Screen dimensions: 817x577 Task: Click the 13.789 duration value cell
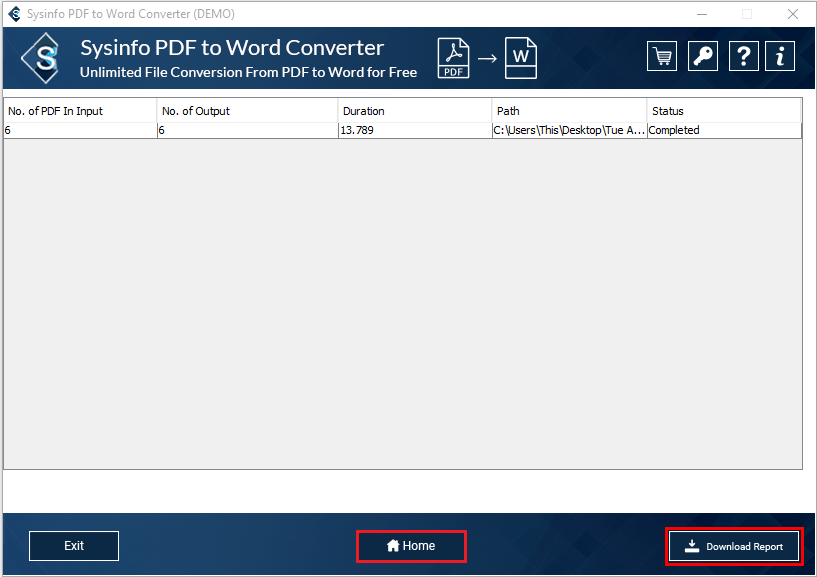point(414,130)
